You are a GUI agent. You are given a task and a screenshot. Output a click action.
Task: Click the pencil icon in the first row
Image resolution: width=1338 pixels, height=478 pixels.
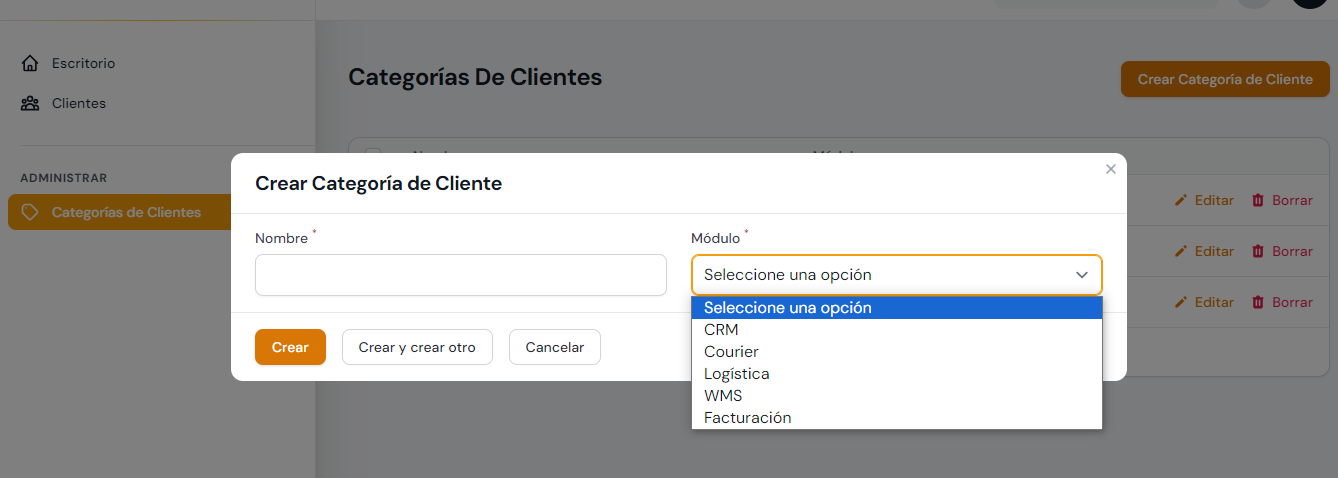tap(1181, 200)
